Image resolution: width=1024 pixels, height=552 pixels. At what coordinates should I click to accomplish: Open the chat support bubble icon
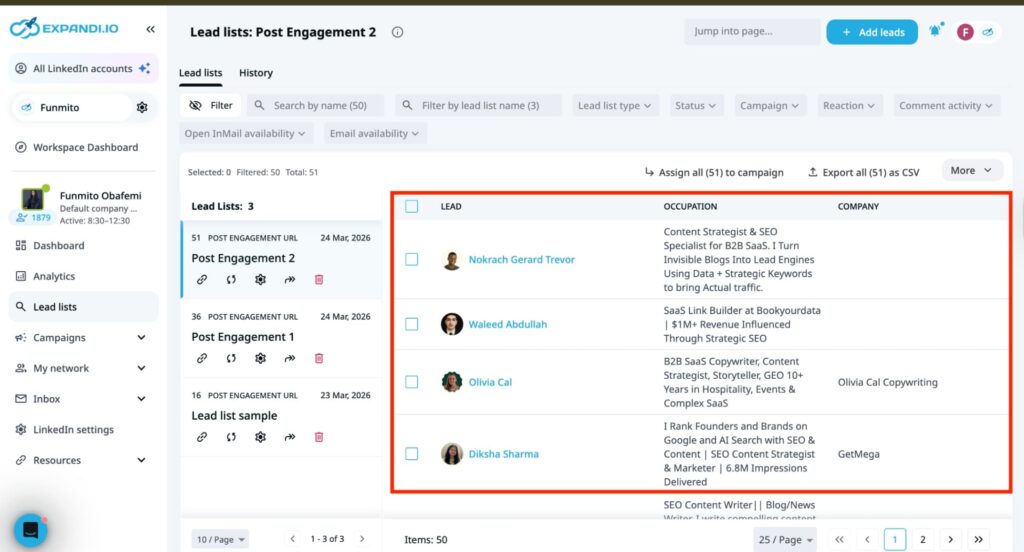pos(30,529)
